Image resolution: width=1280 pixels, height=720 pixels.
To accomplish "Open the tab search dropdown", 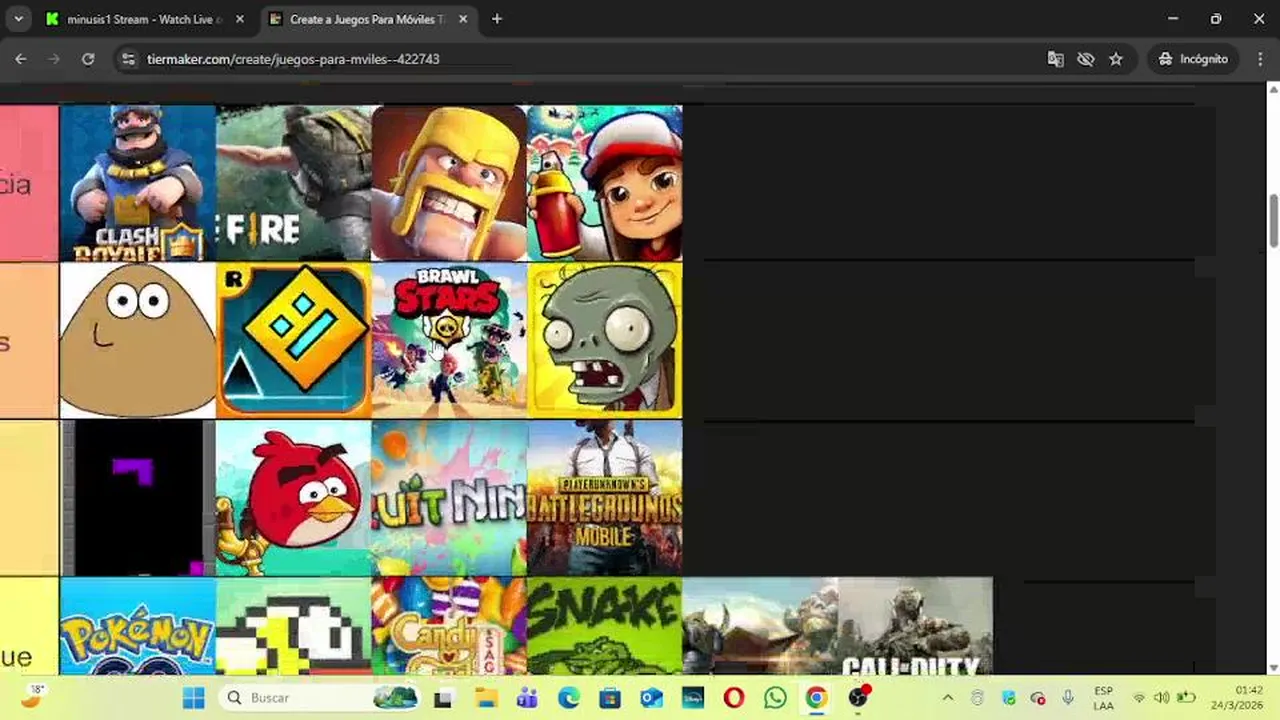I will 18,19.
